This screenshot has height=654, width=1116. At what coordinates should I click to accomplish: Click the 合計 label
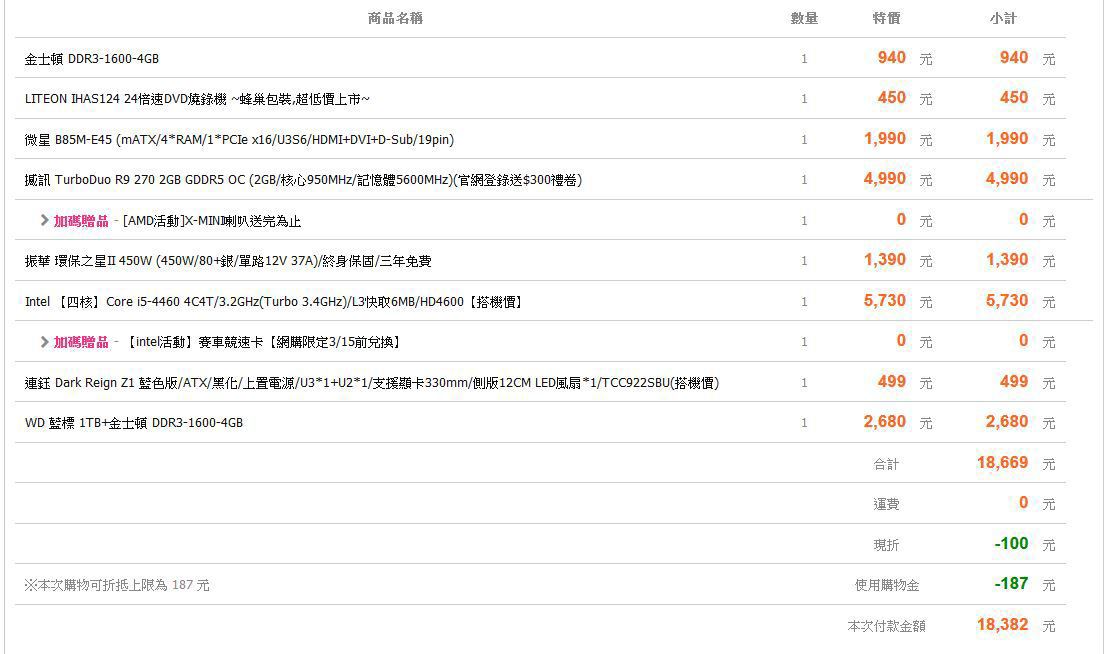click(887, 465)
